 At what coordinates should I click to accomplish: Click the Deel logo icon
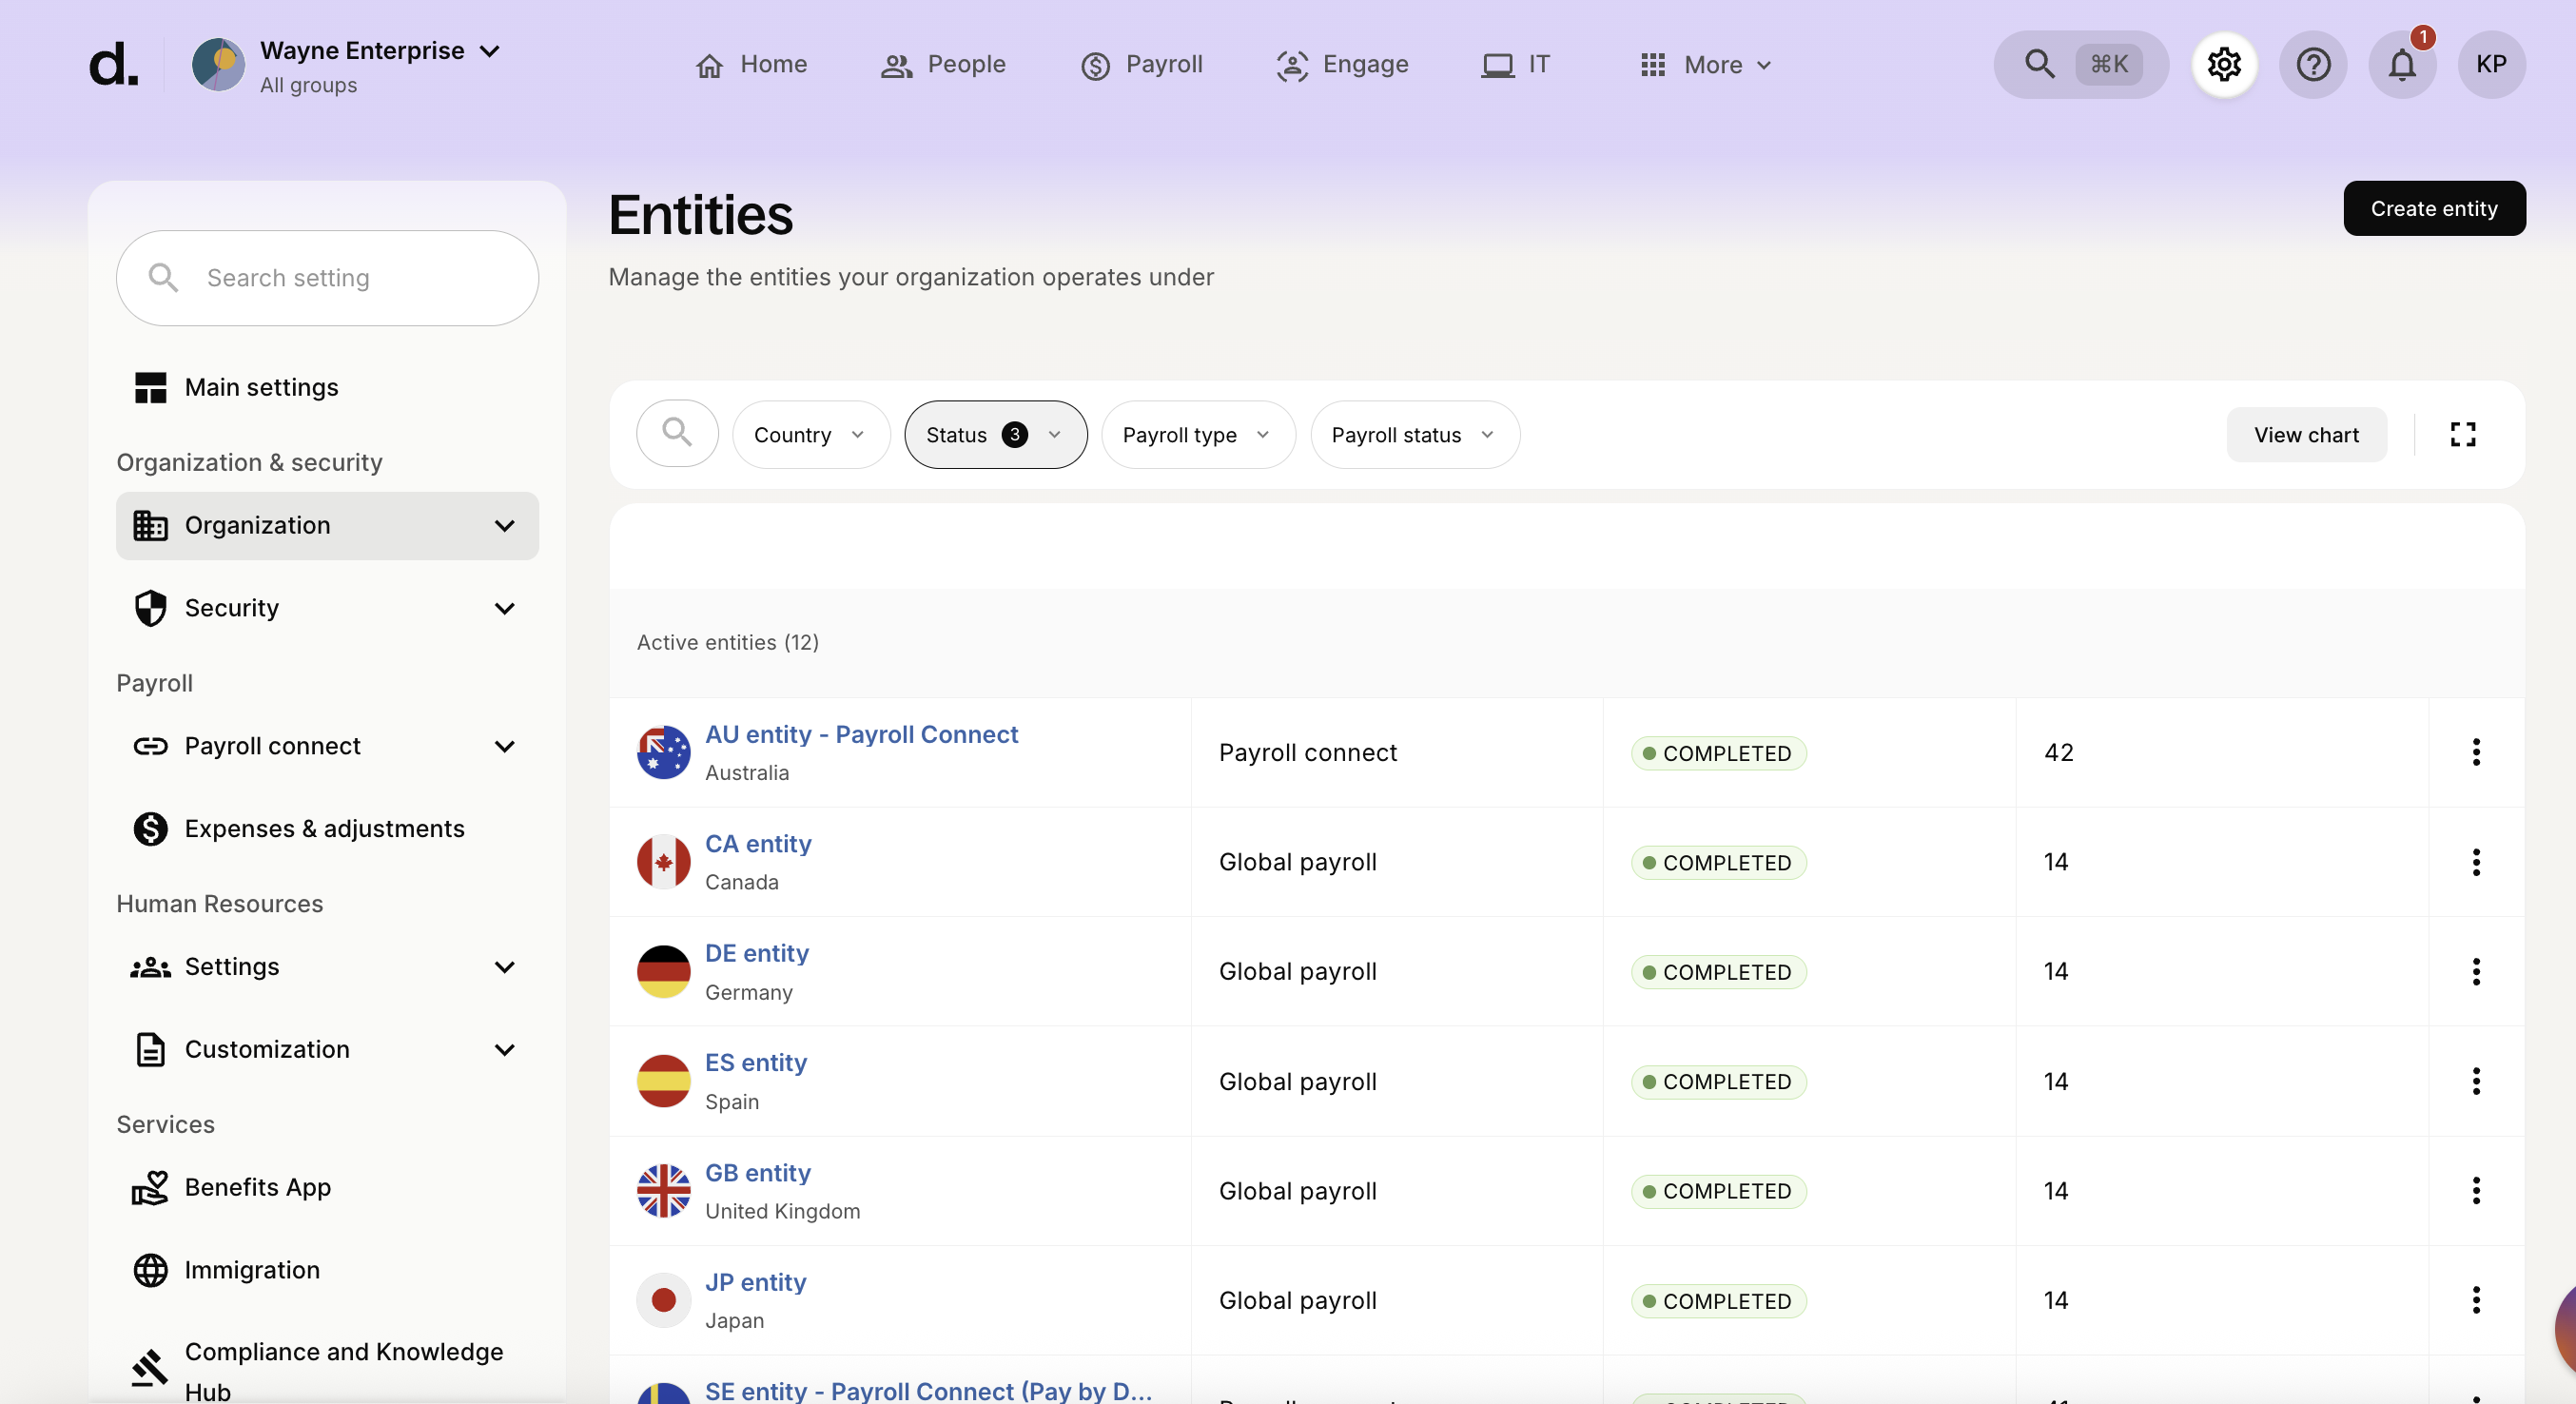pyautogui.click(x=113, y=65)
